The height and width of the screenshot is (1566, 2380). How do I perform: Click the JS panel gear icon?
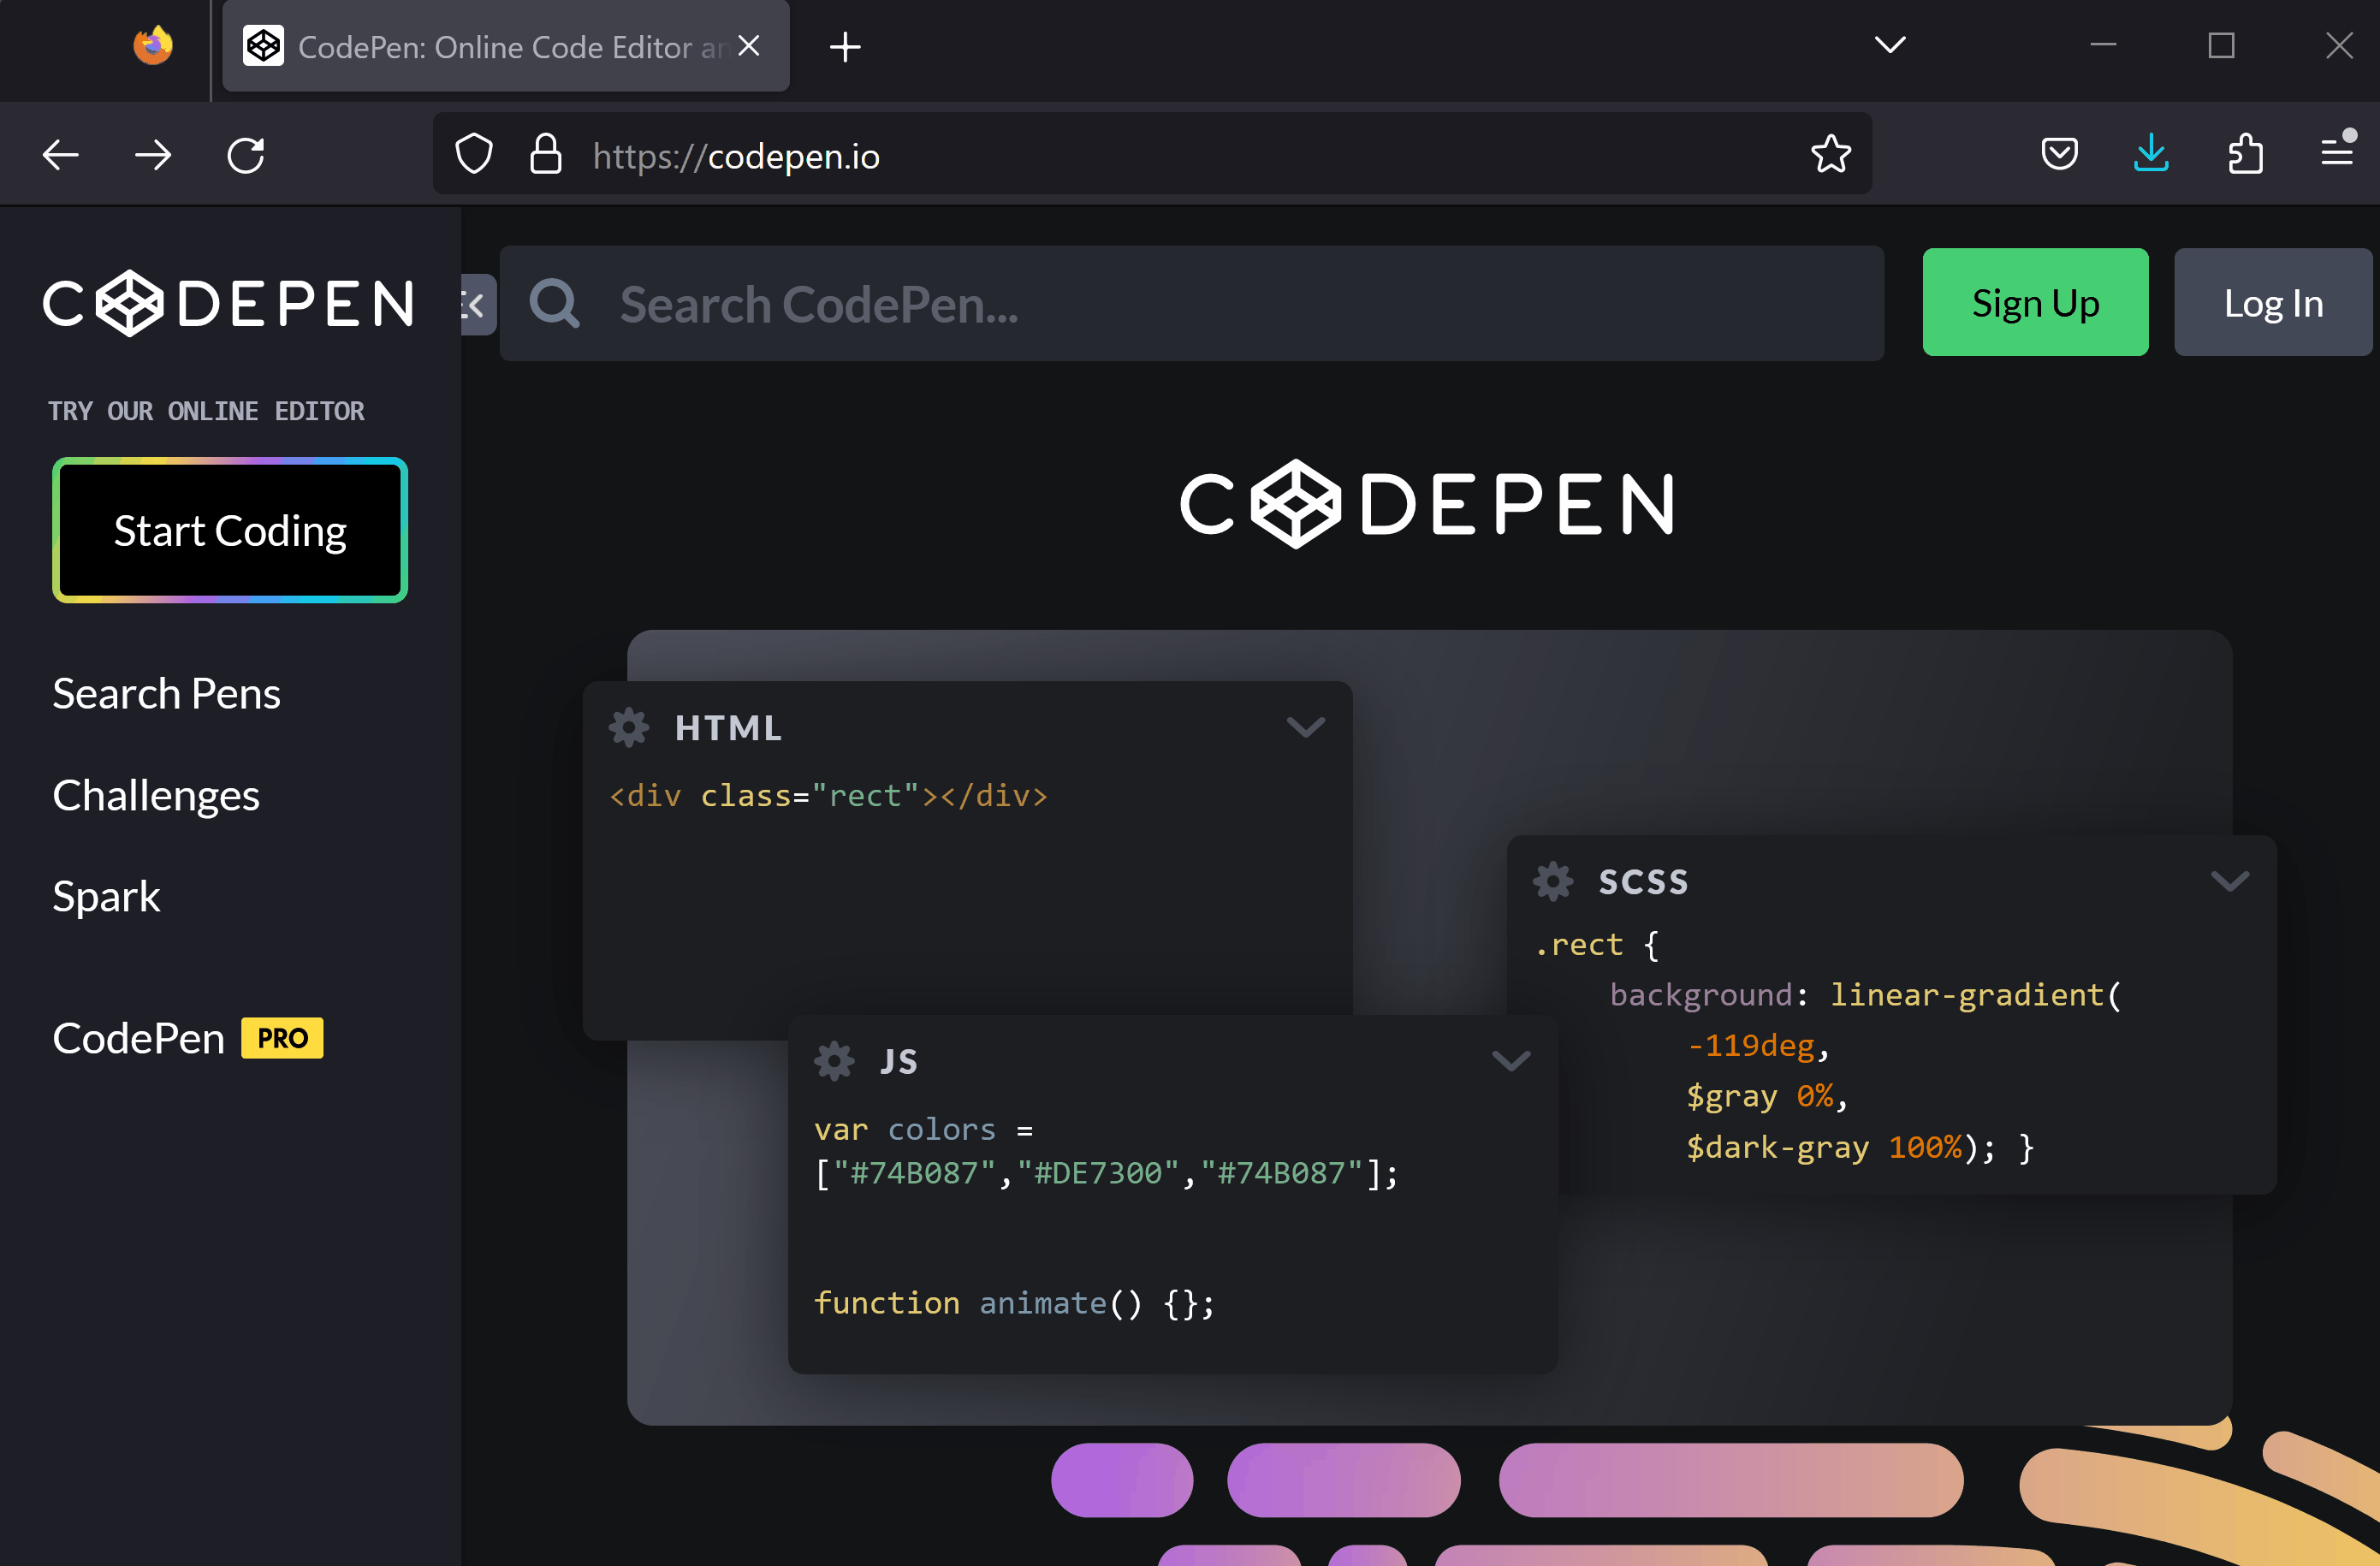pos(834,1060)
